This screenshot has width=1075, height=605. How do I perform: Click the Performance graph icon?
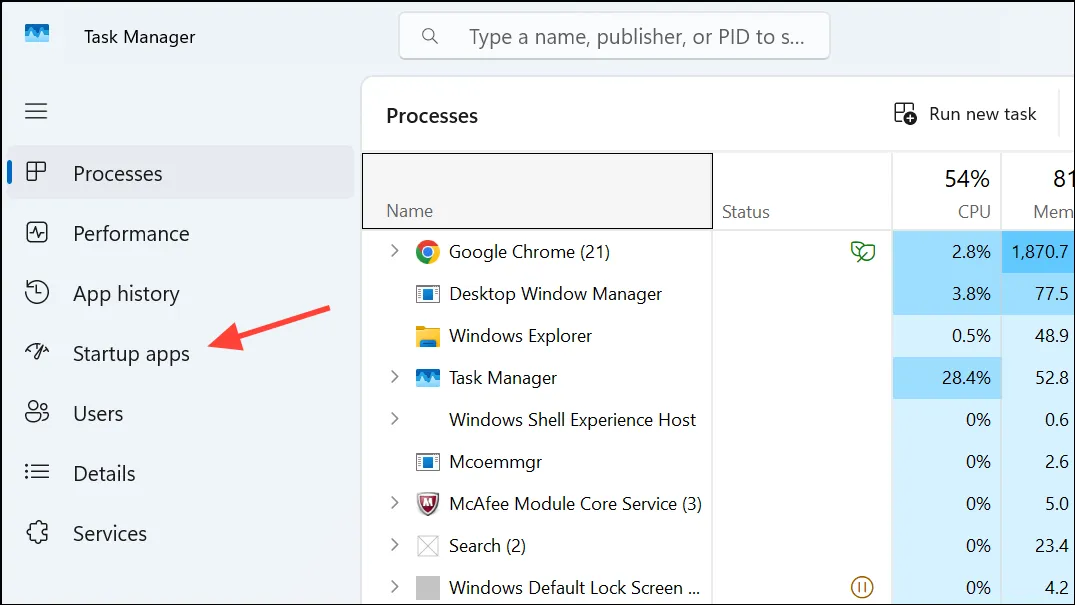(x=37, y=233)
